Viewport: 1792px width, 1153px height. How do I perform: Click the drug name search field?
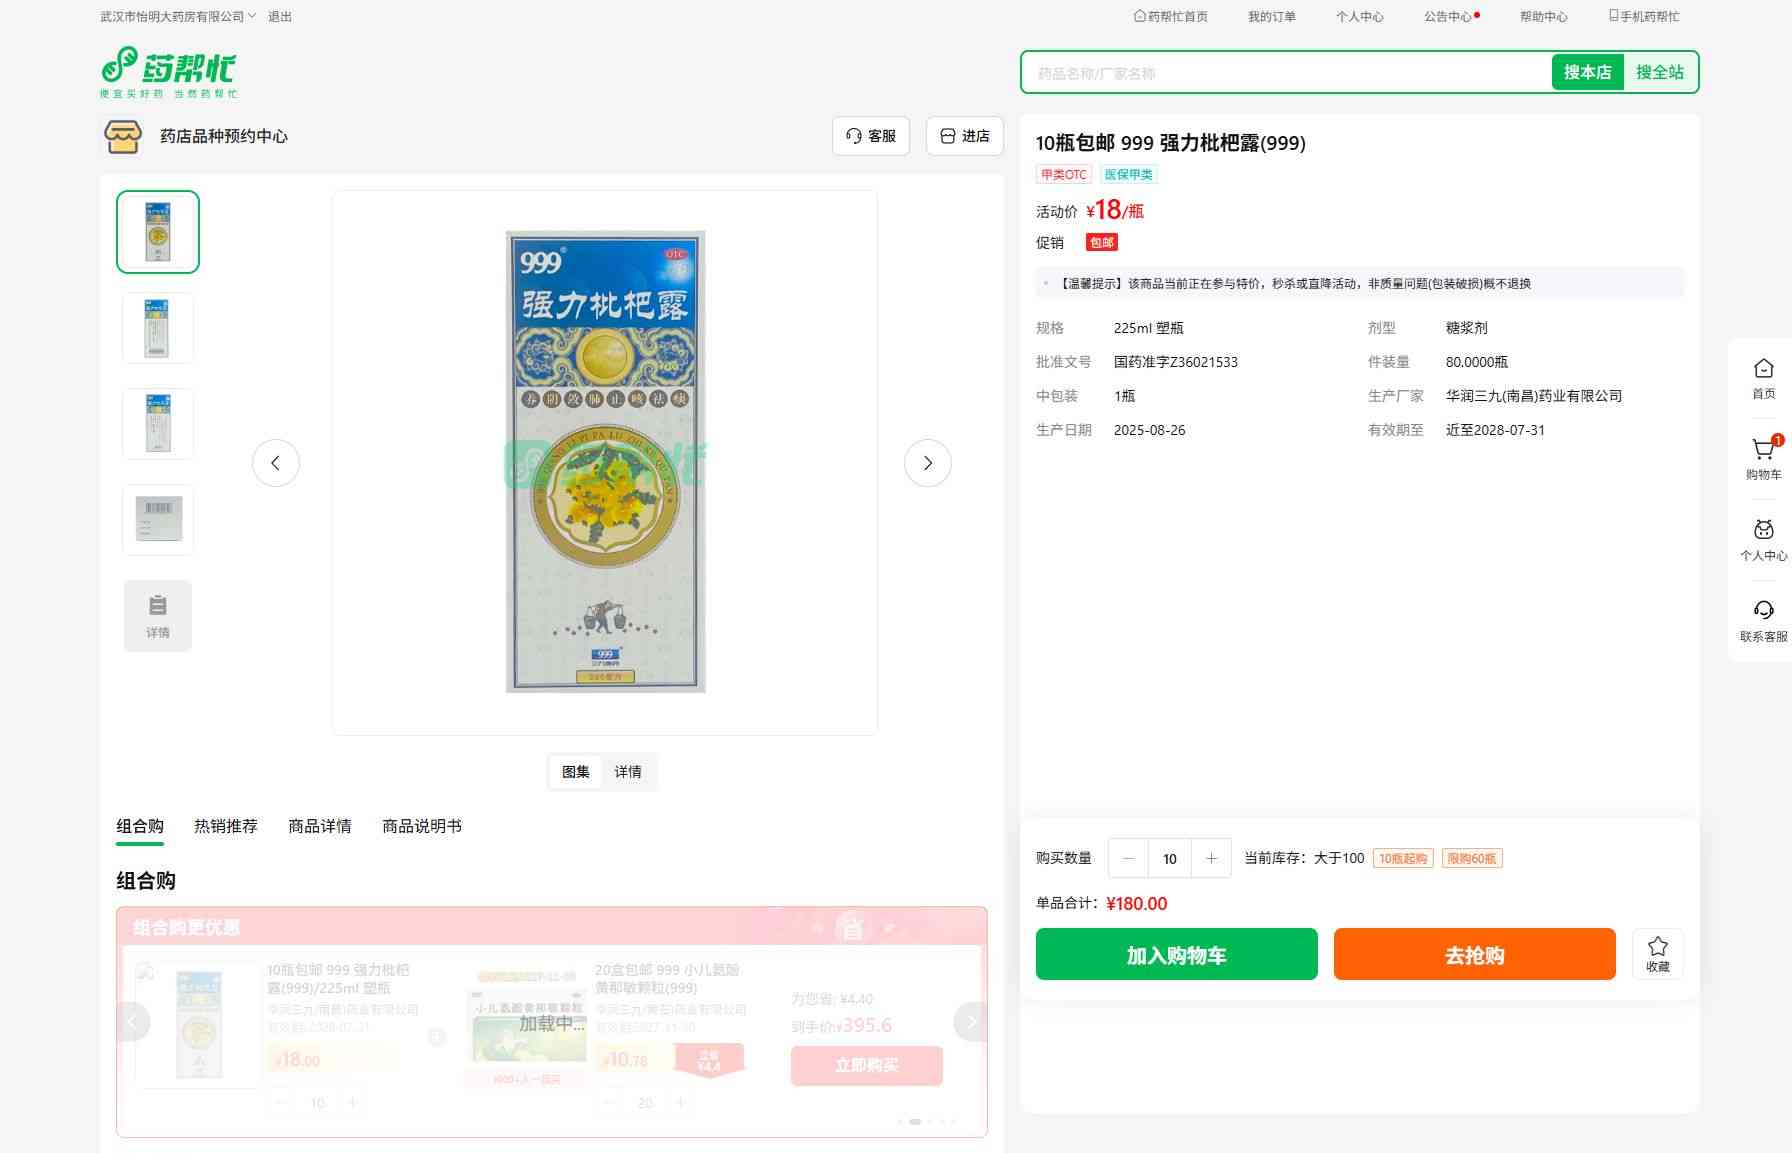(x=1285, y=73)
